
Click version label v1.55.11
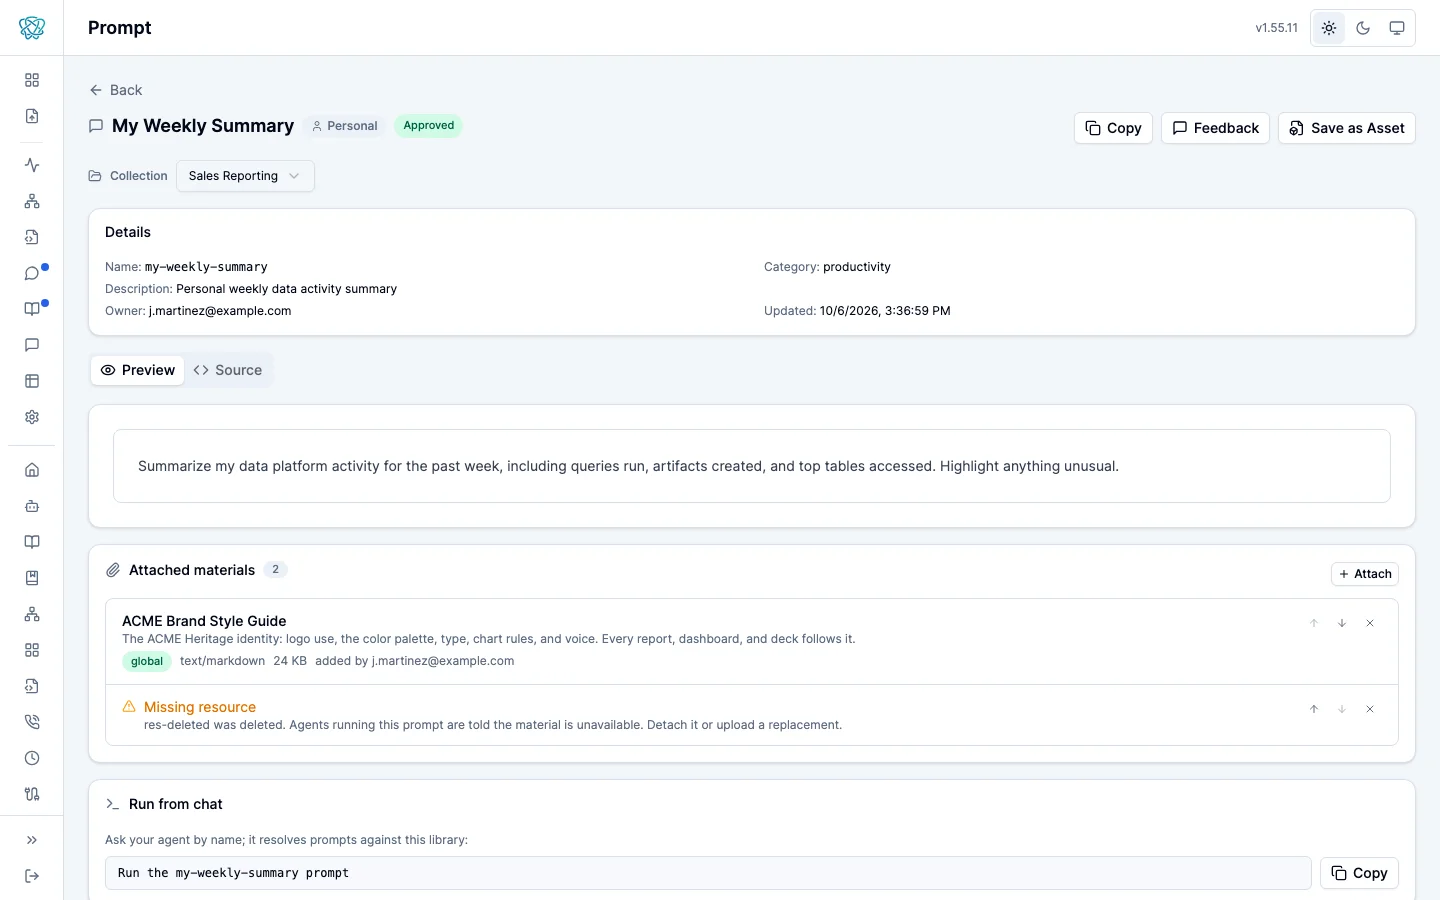pos(1277,28)
